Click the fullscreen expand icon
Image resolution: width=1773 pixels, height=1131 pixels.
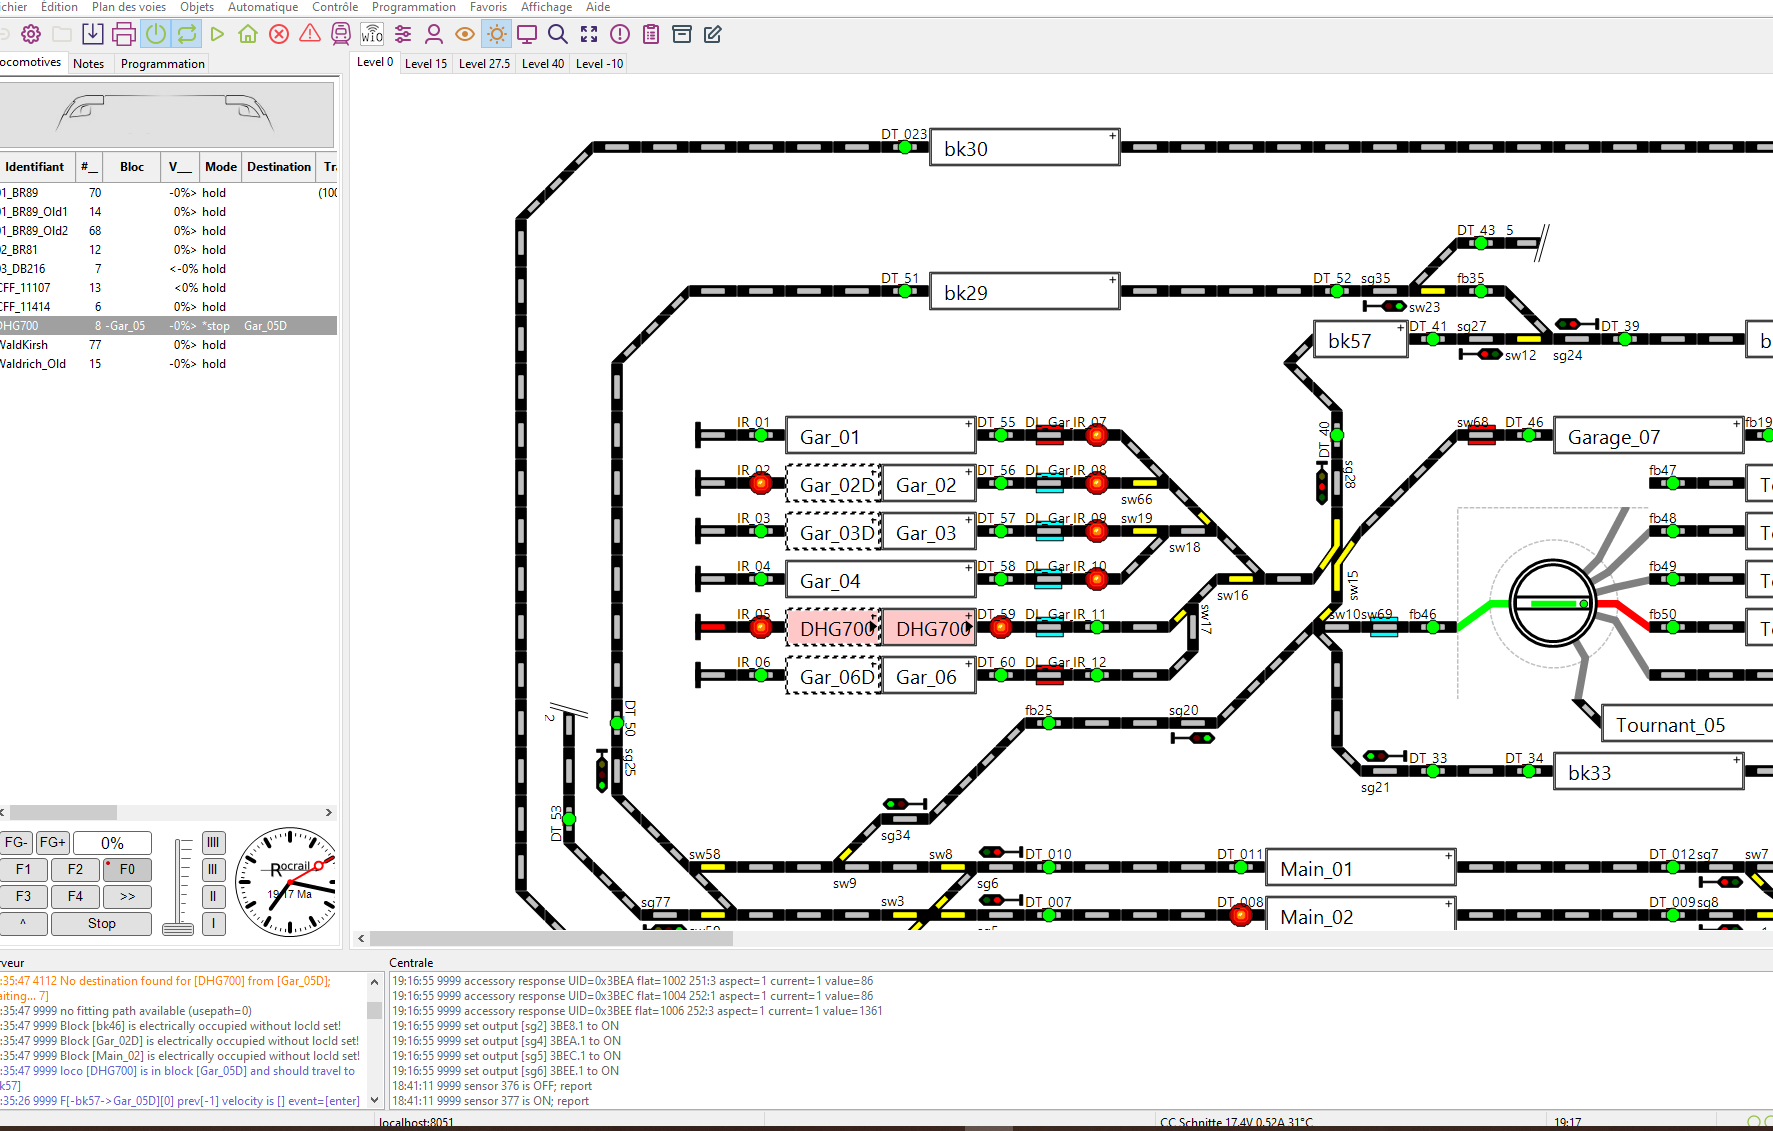point(589,34)
